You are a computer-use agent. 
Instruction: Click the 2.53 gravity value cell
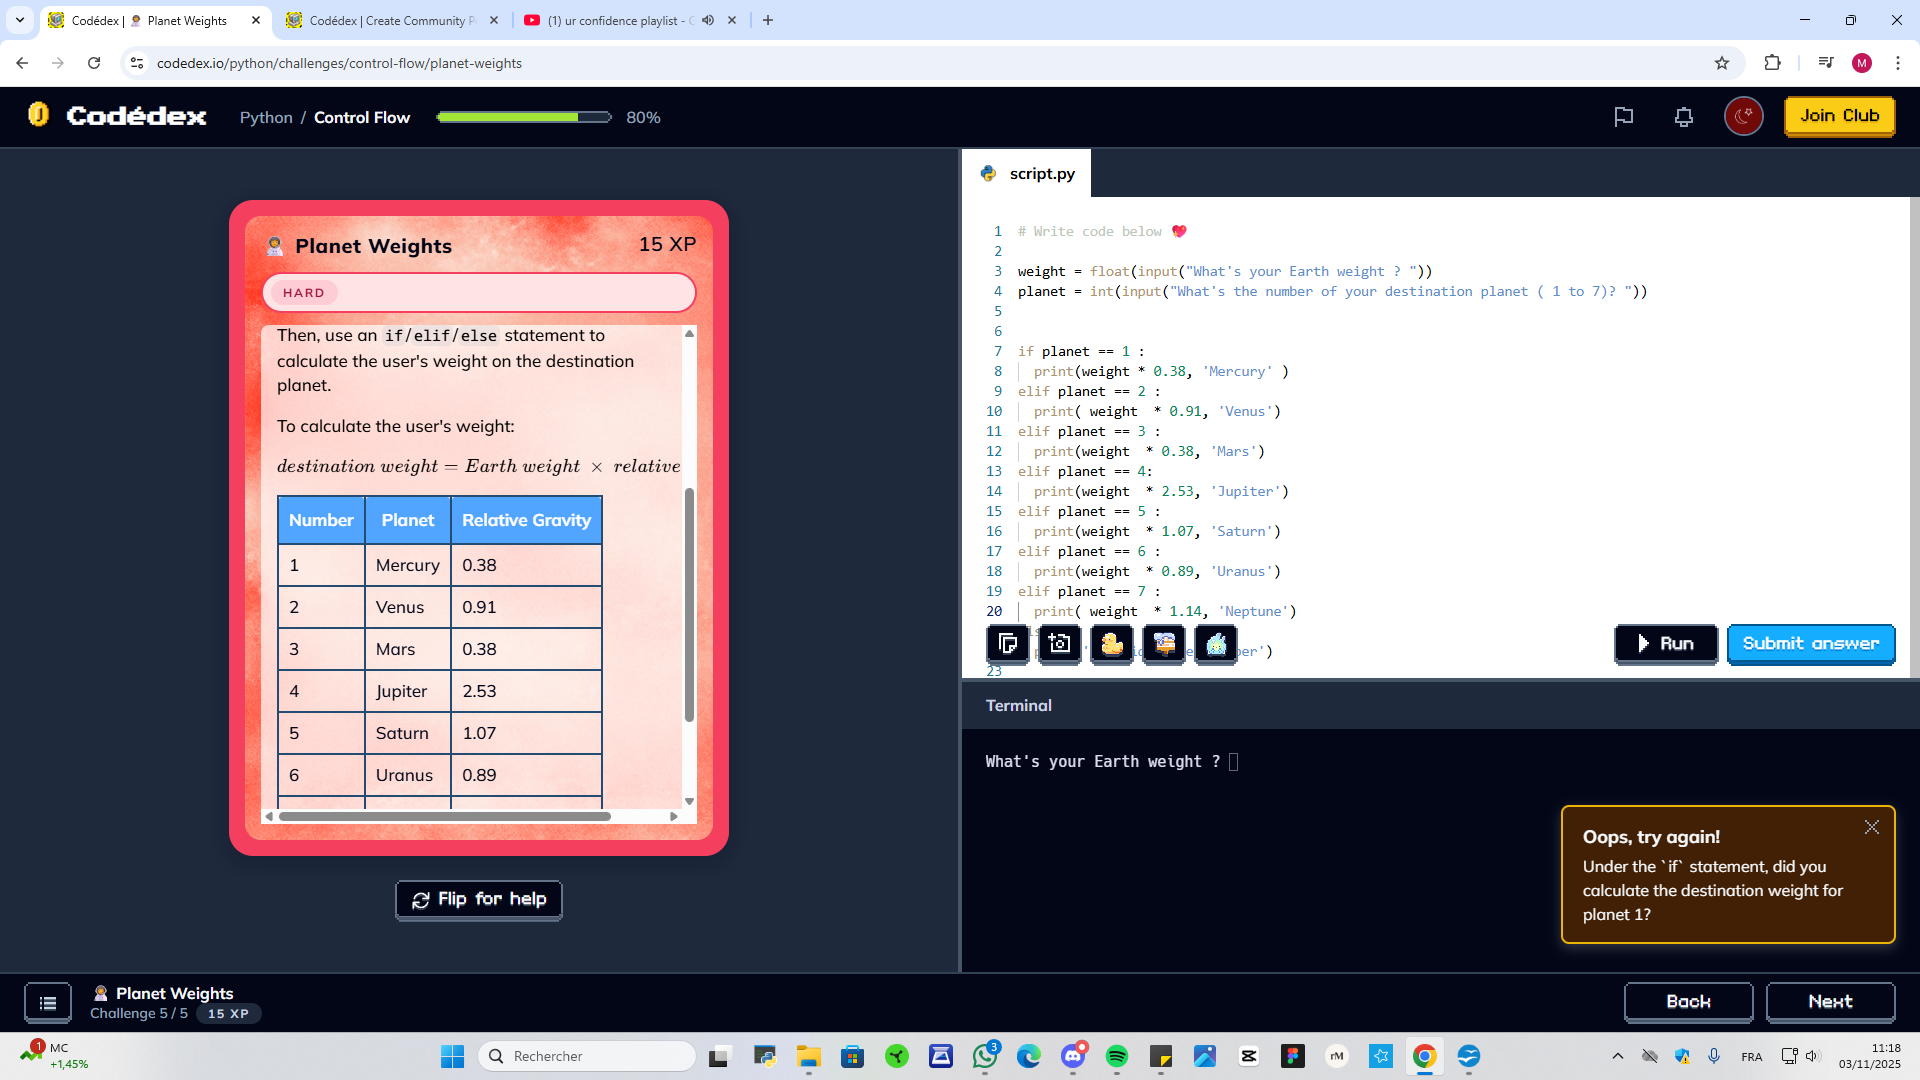(527, 691)
